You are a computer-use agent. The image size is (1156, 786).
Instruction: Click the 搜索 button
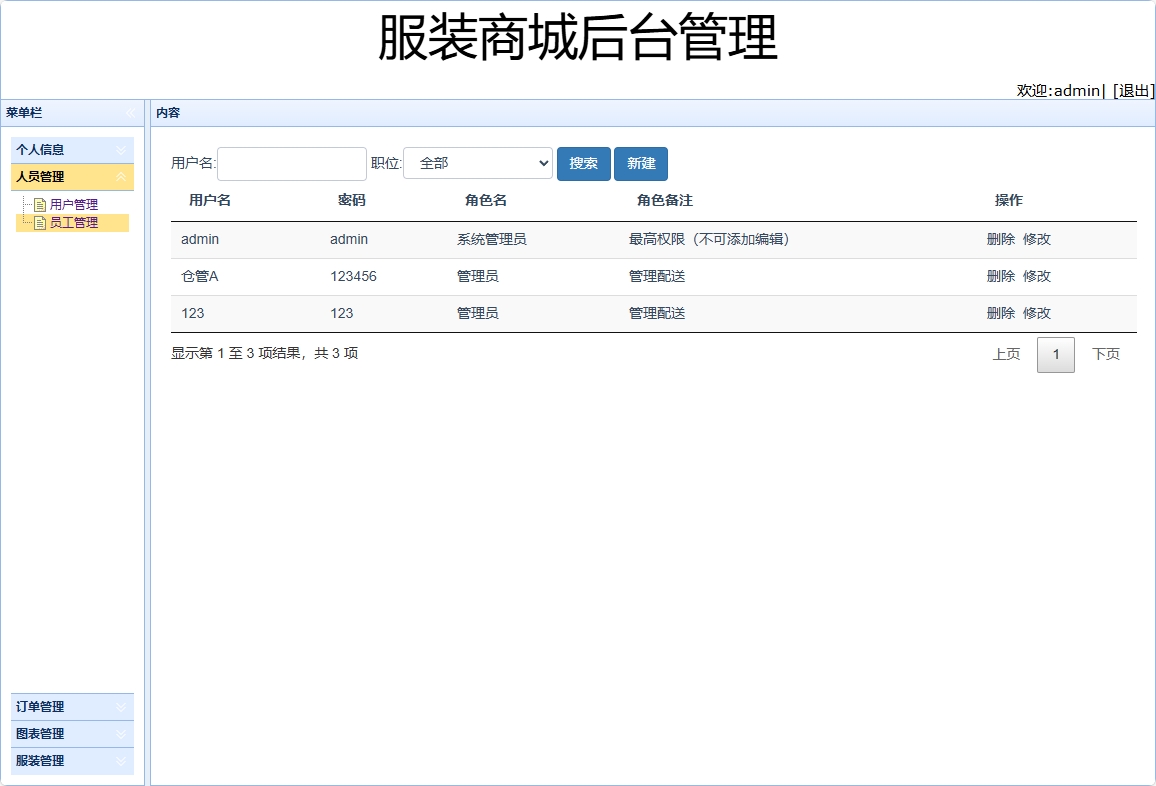(583, 163)
